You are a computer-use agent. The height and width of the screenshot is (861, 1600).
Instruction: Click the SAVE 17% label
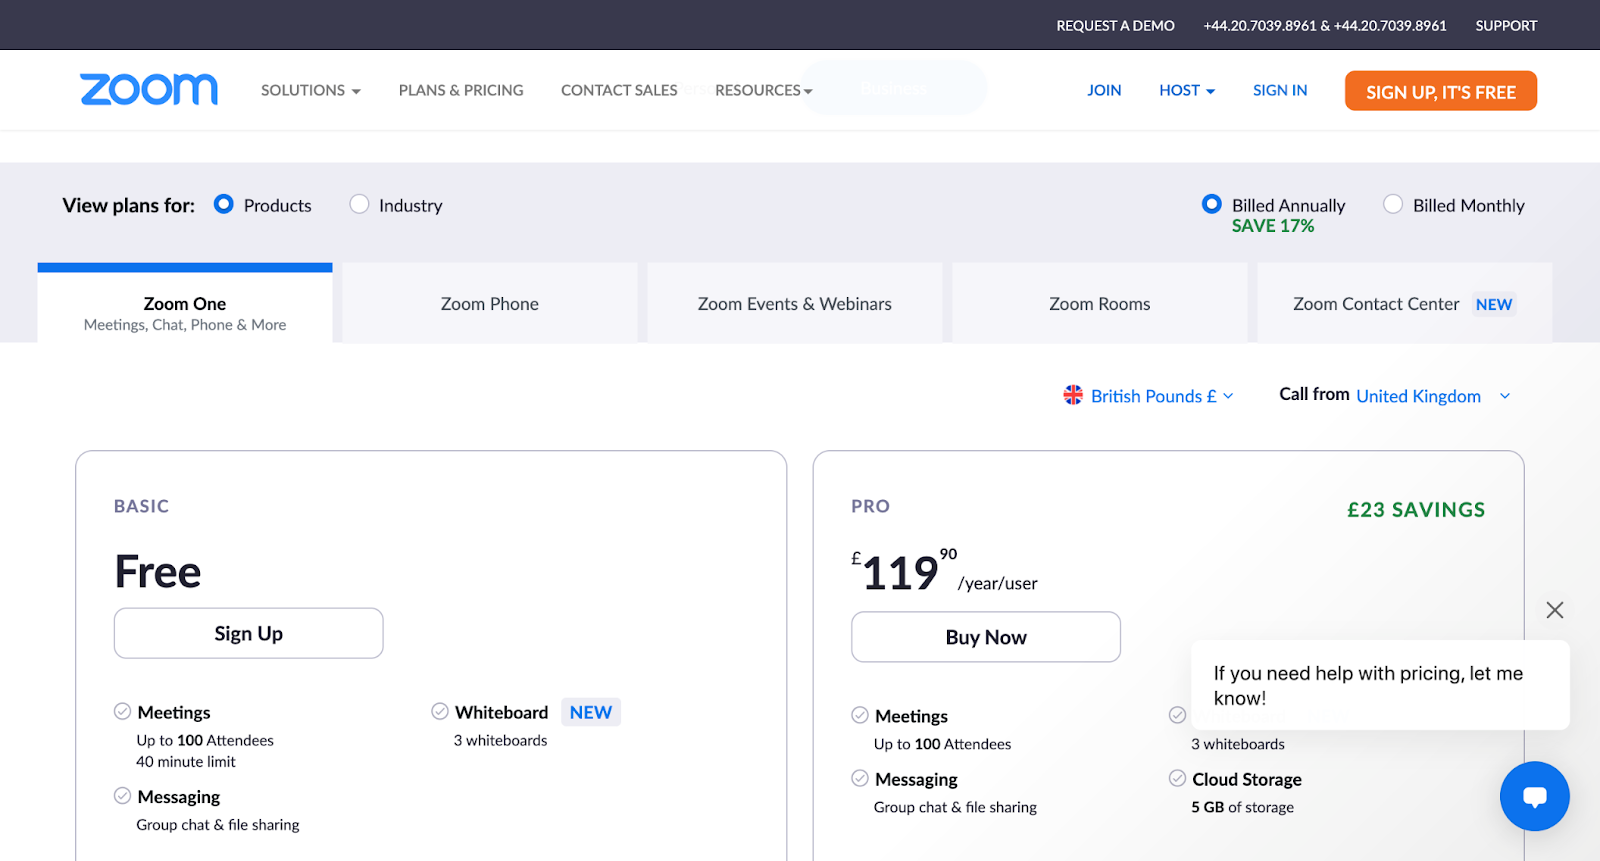[x=1273, y=226]
